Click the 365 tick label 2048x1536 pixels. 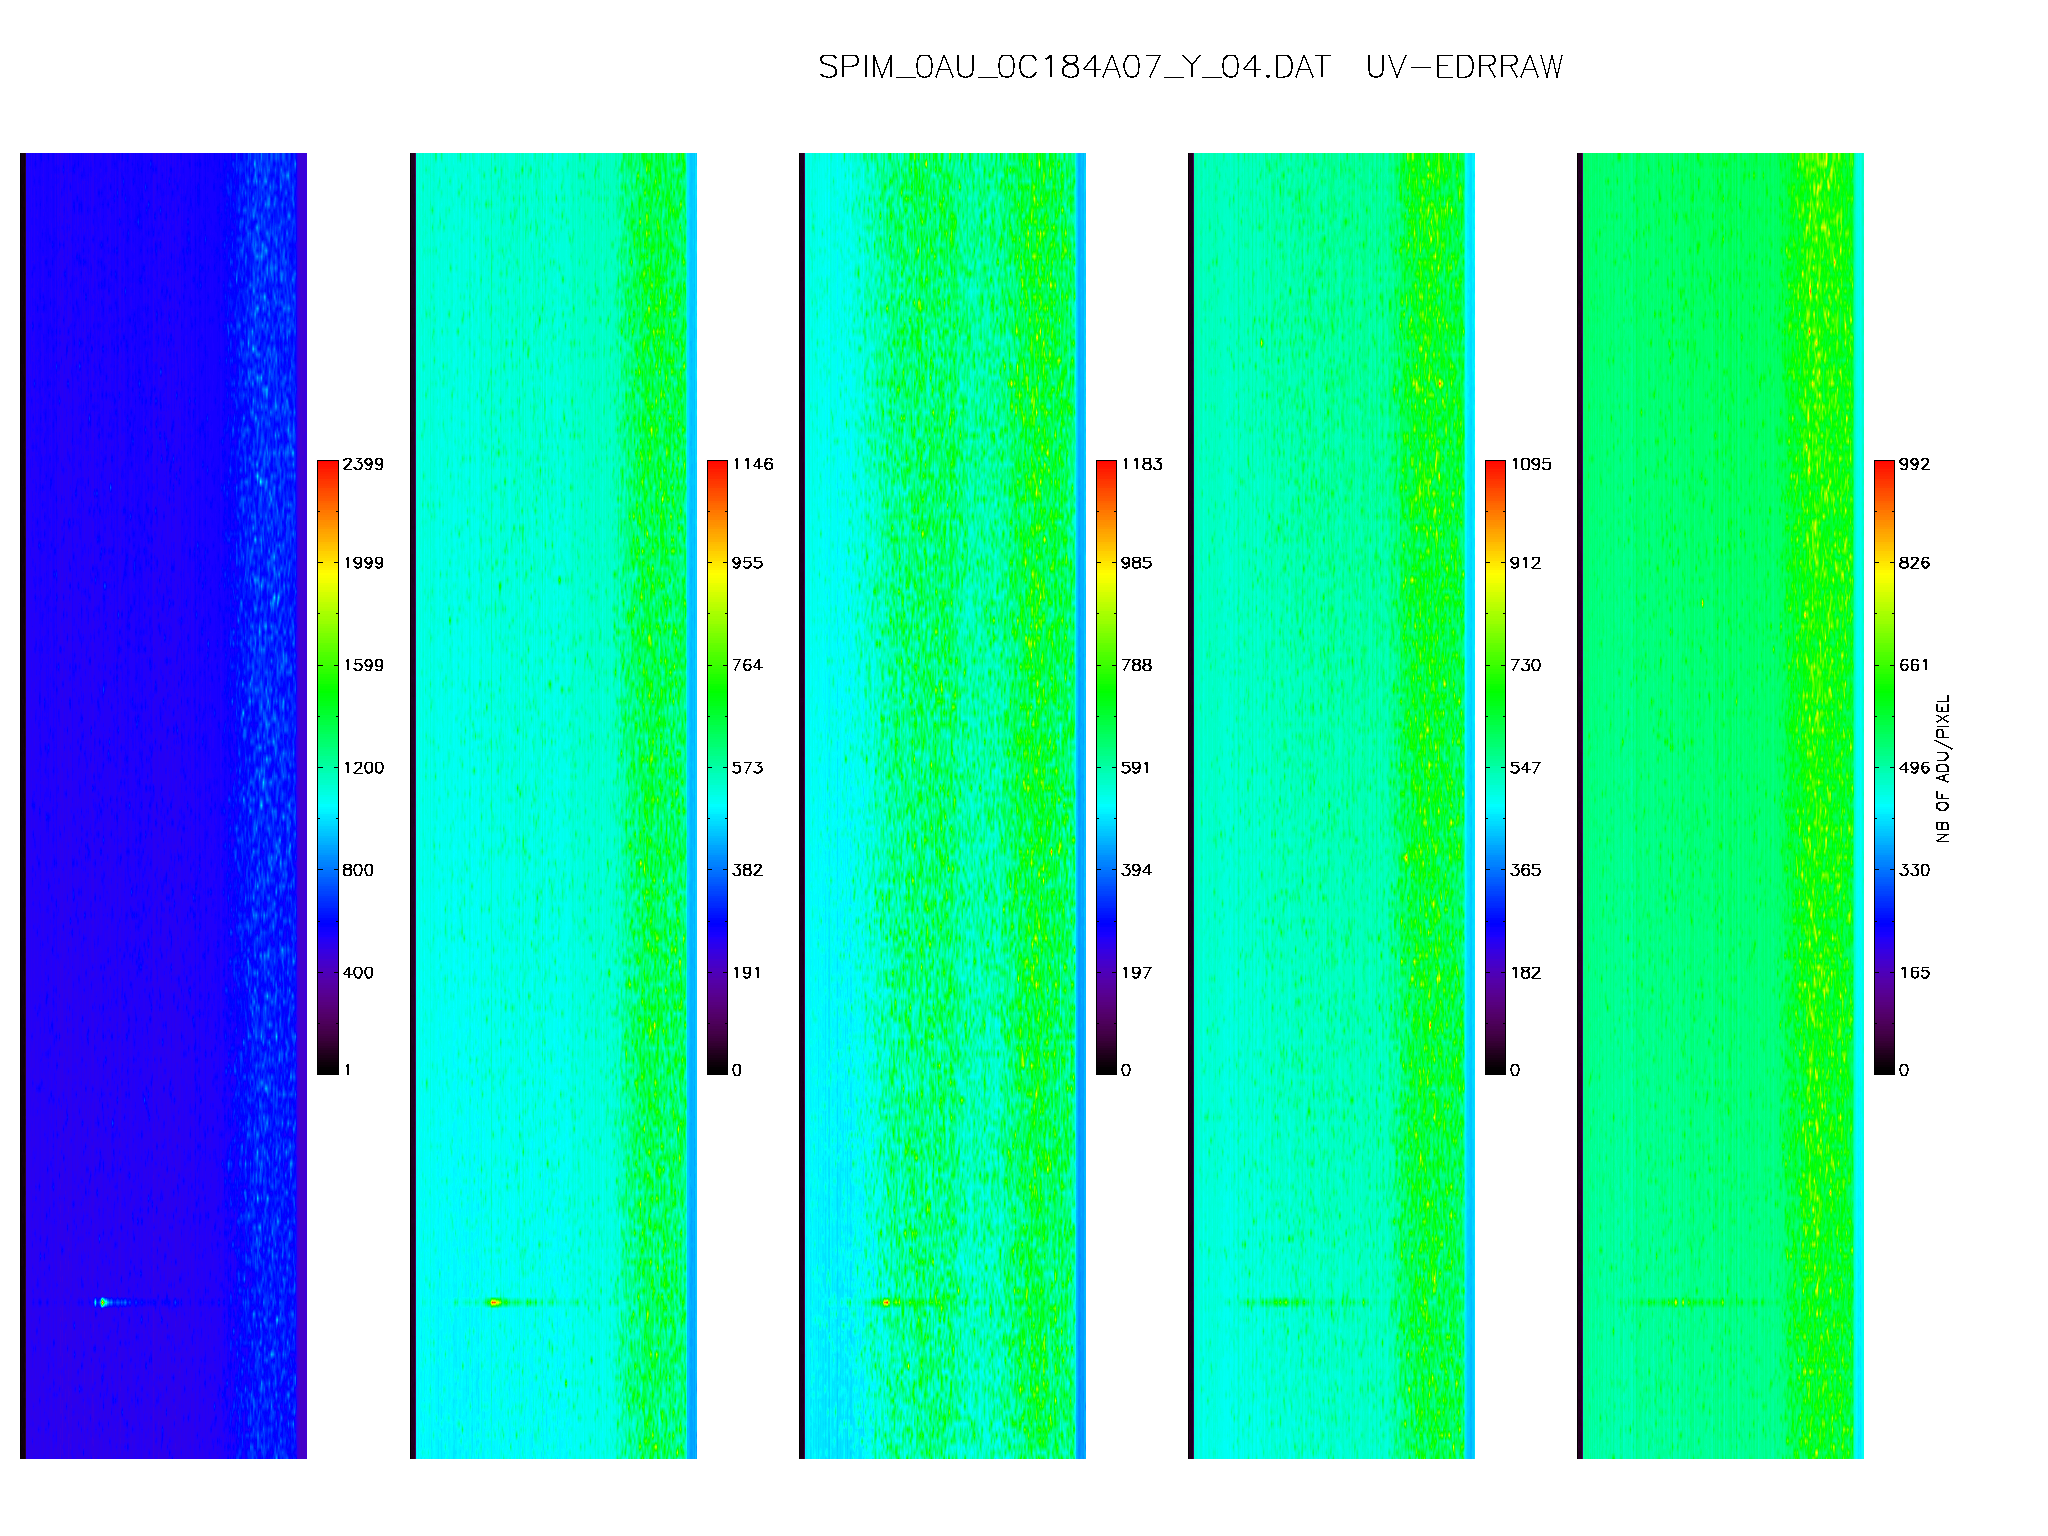1525,870
